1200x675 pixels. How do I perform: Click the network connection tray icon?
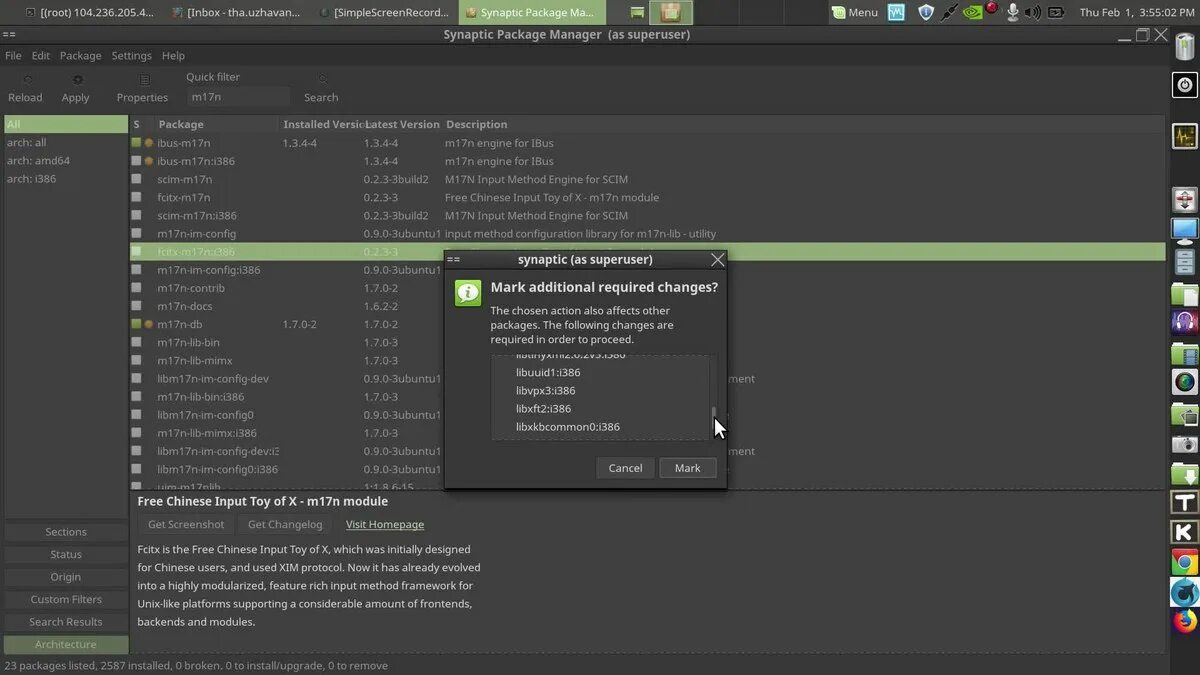pos(948,12)
